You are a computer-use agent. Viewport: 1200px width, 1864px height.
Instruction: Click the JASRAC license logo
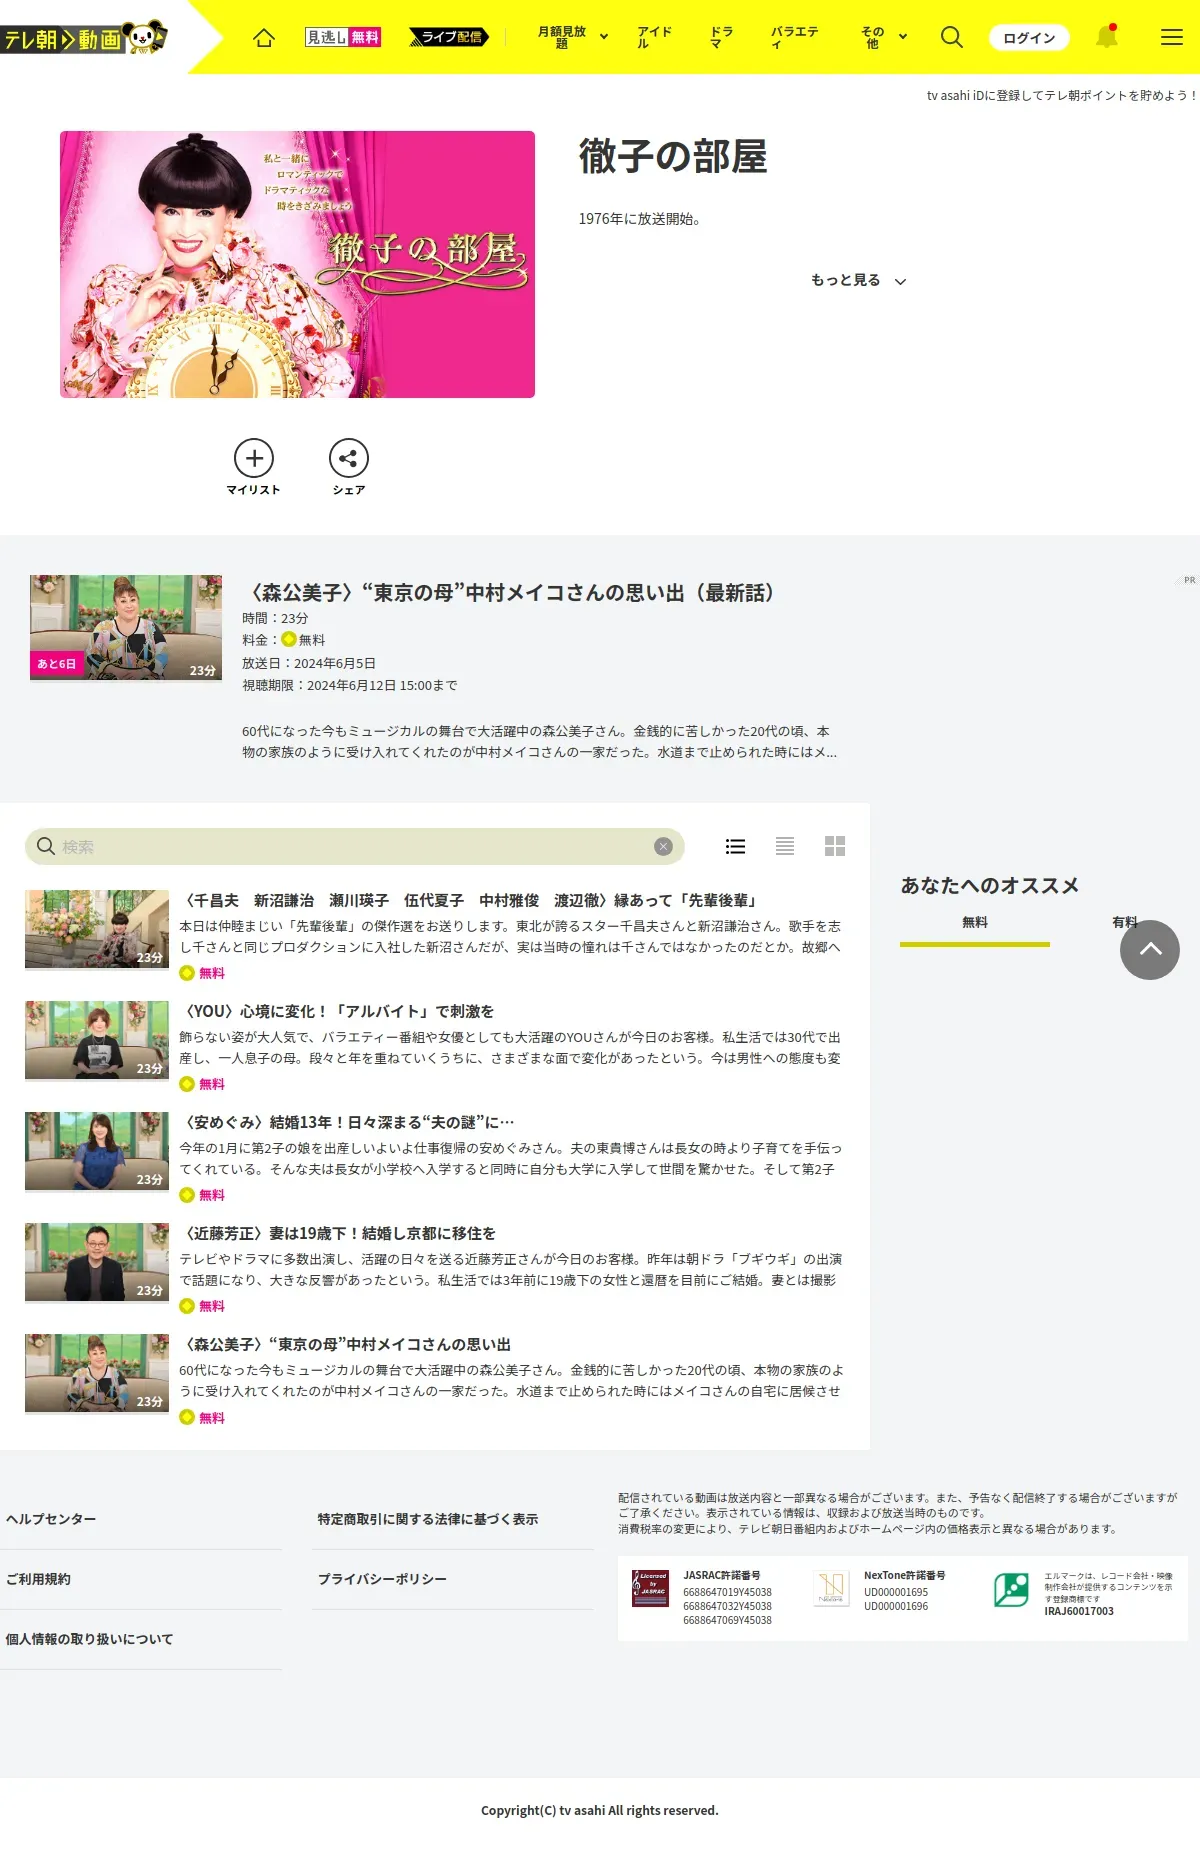651,1588
